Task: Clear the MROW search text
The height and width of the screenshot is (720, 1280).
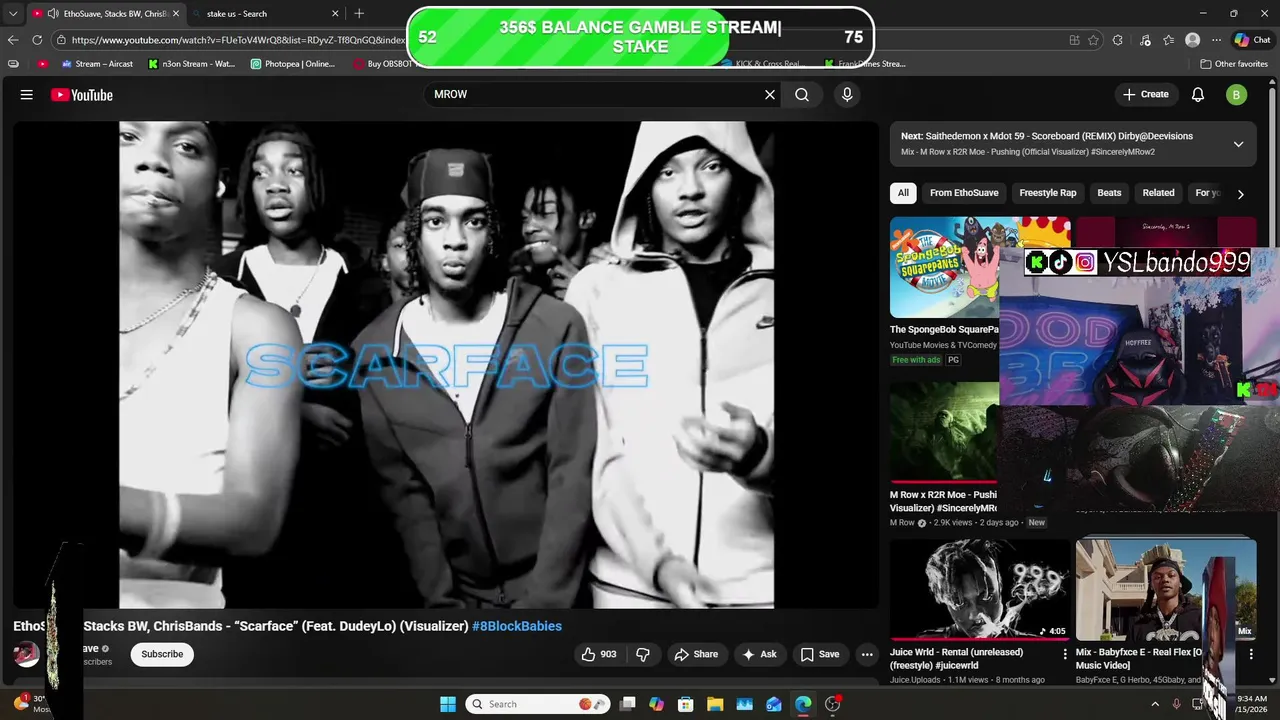Action: pos(770,94)
